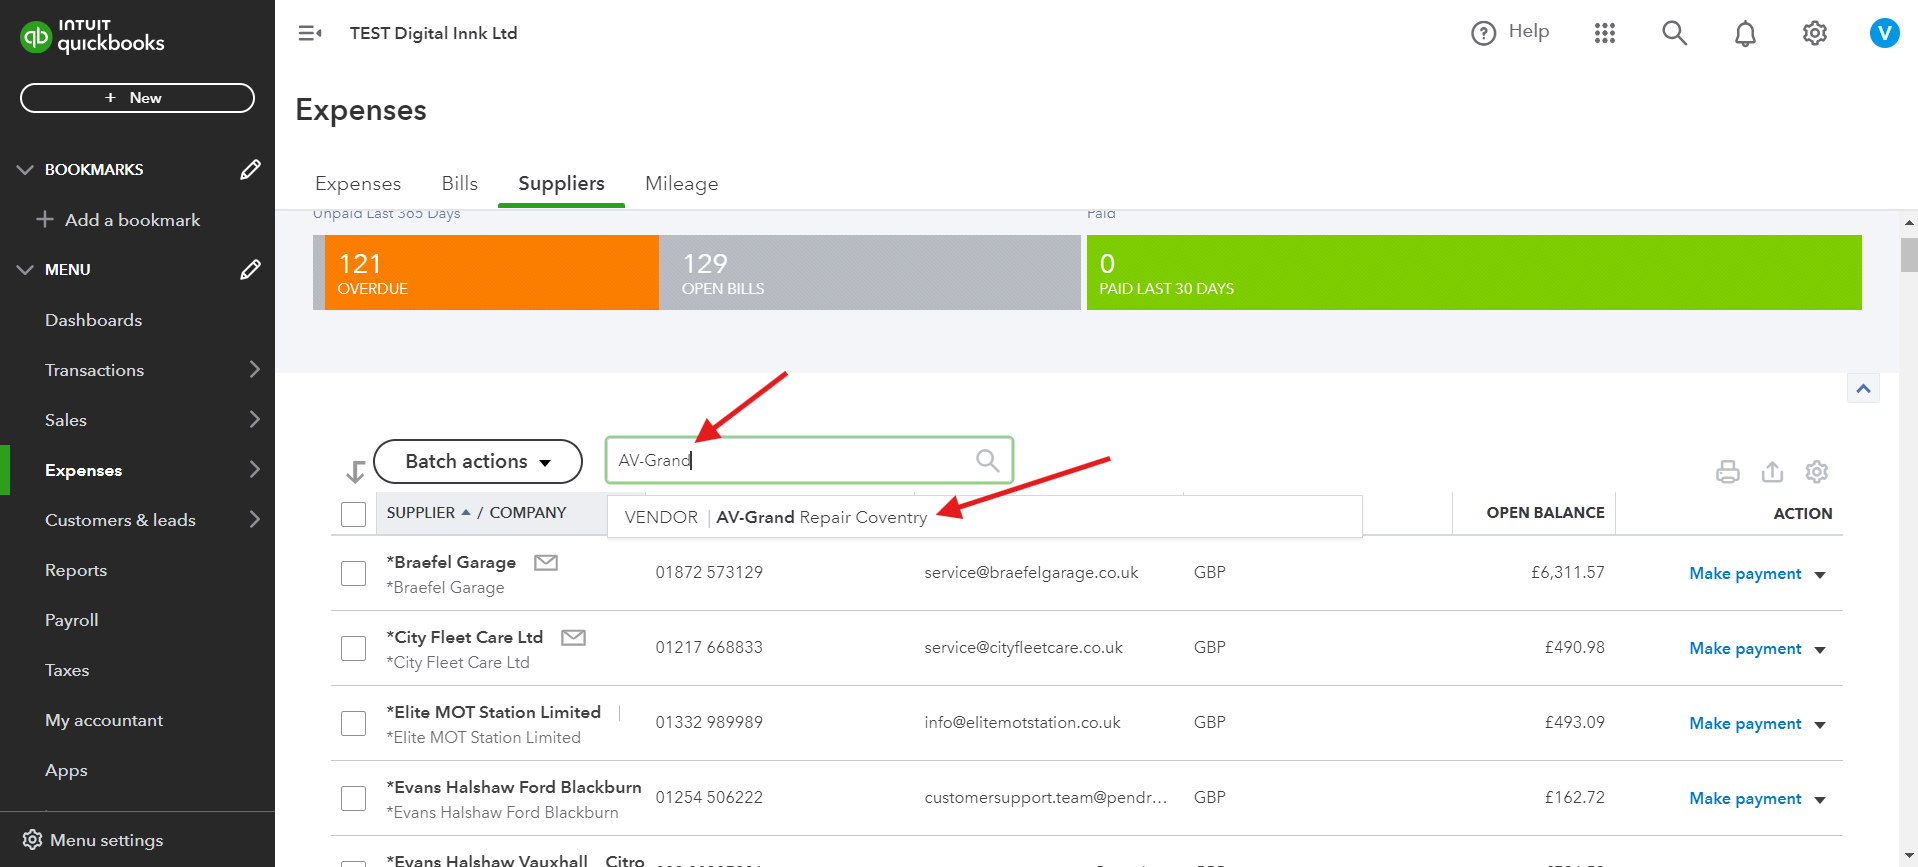Make payment for Braefel Garage
The height and width of the screenshot is (867, 1918).
1745,574
